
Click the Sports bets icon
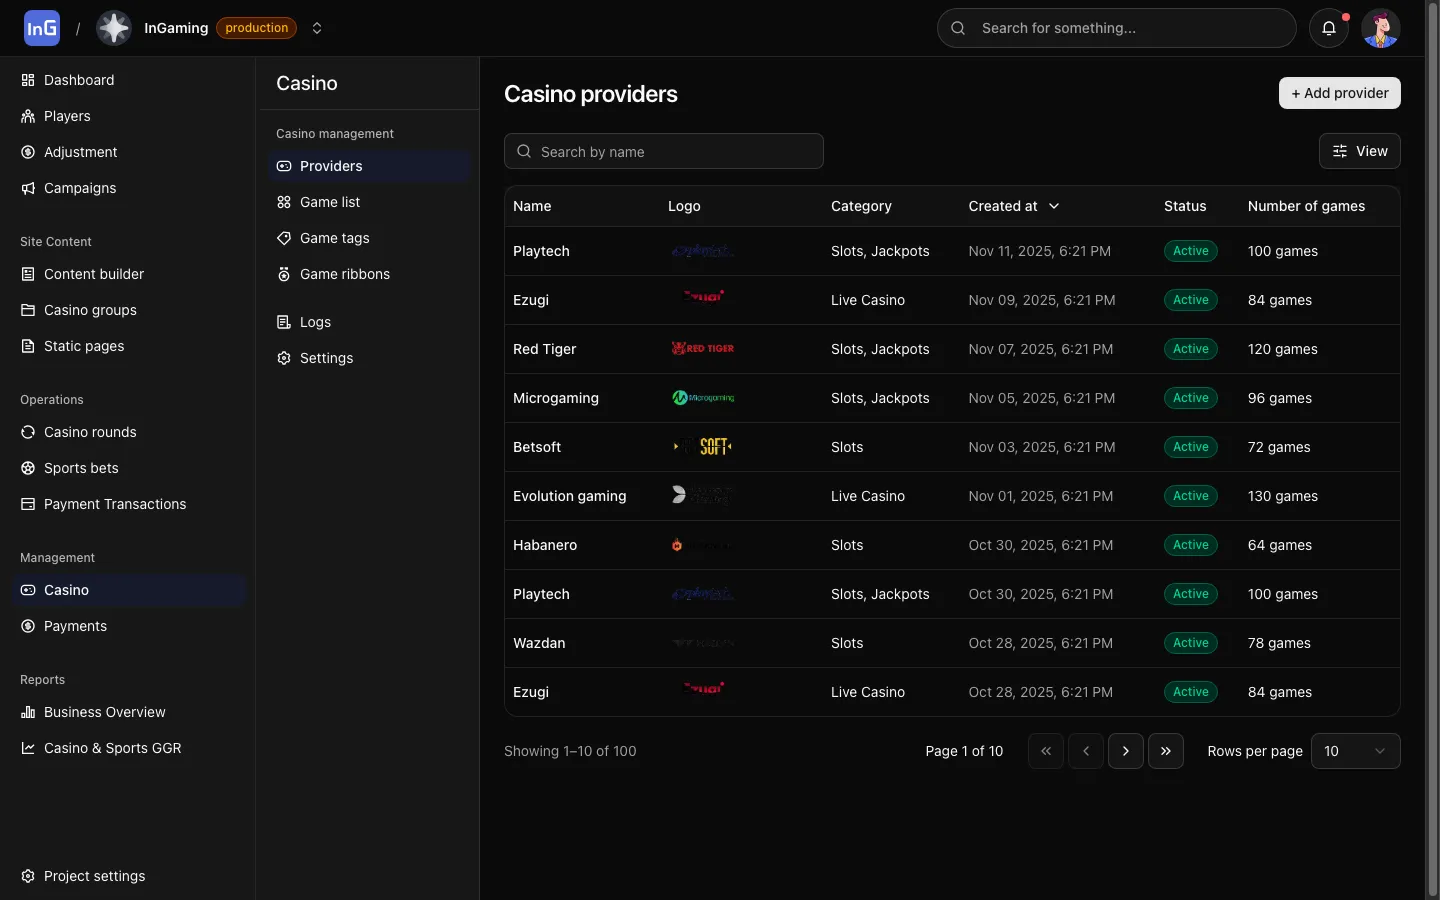coord(27,468)
